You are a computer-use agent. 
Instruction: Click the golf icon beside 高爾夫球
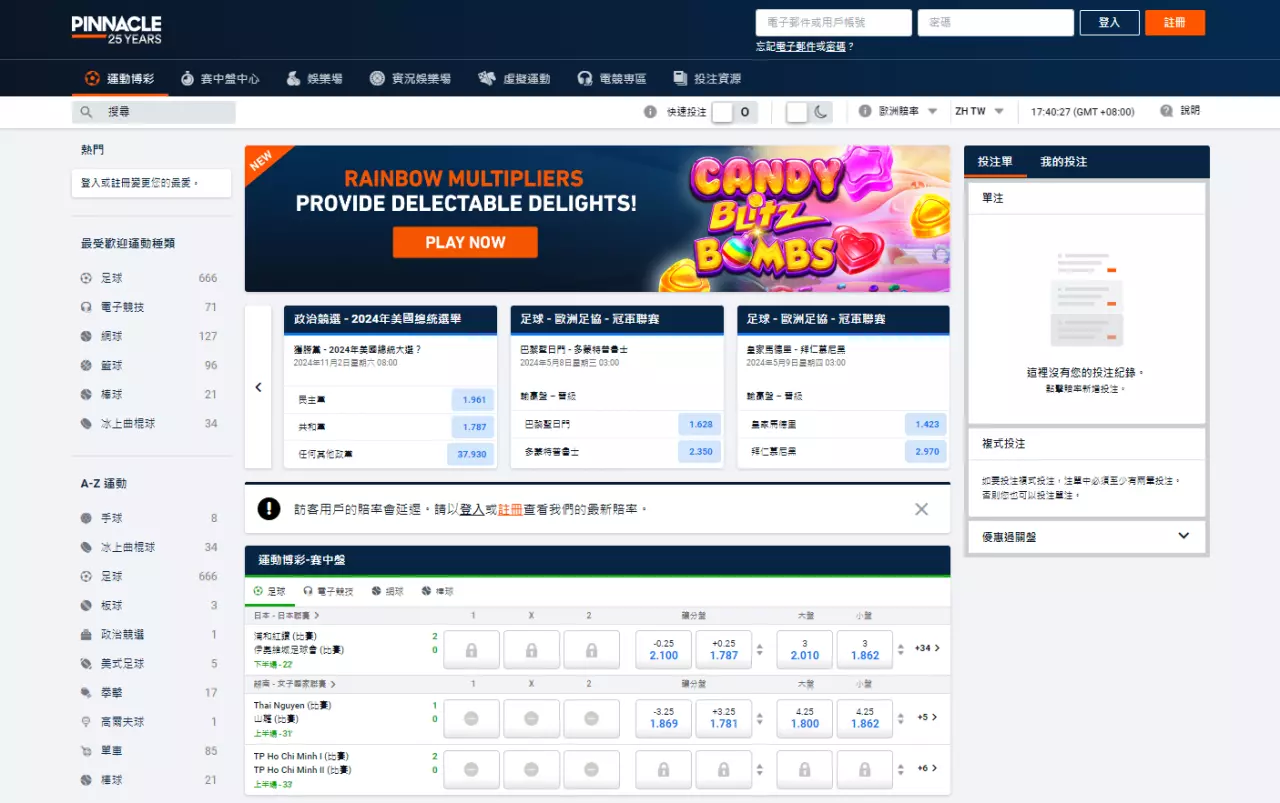(x=87, y=721)
